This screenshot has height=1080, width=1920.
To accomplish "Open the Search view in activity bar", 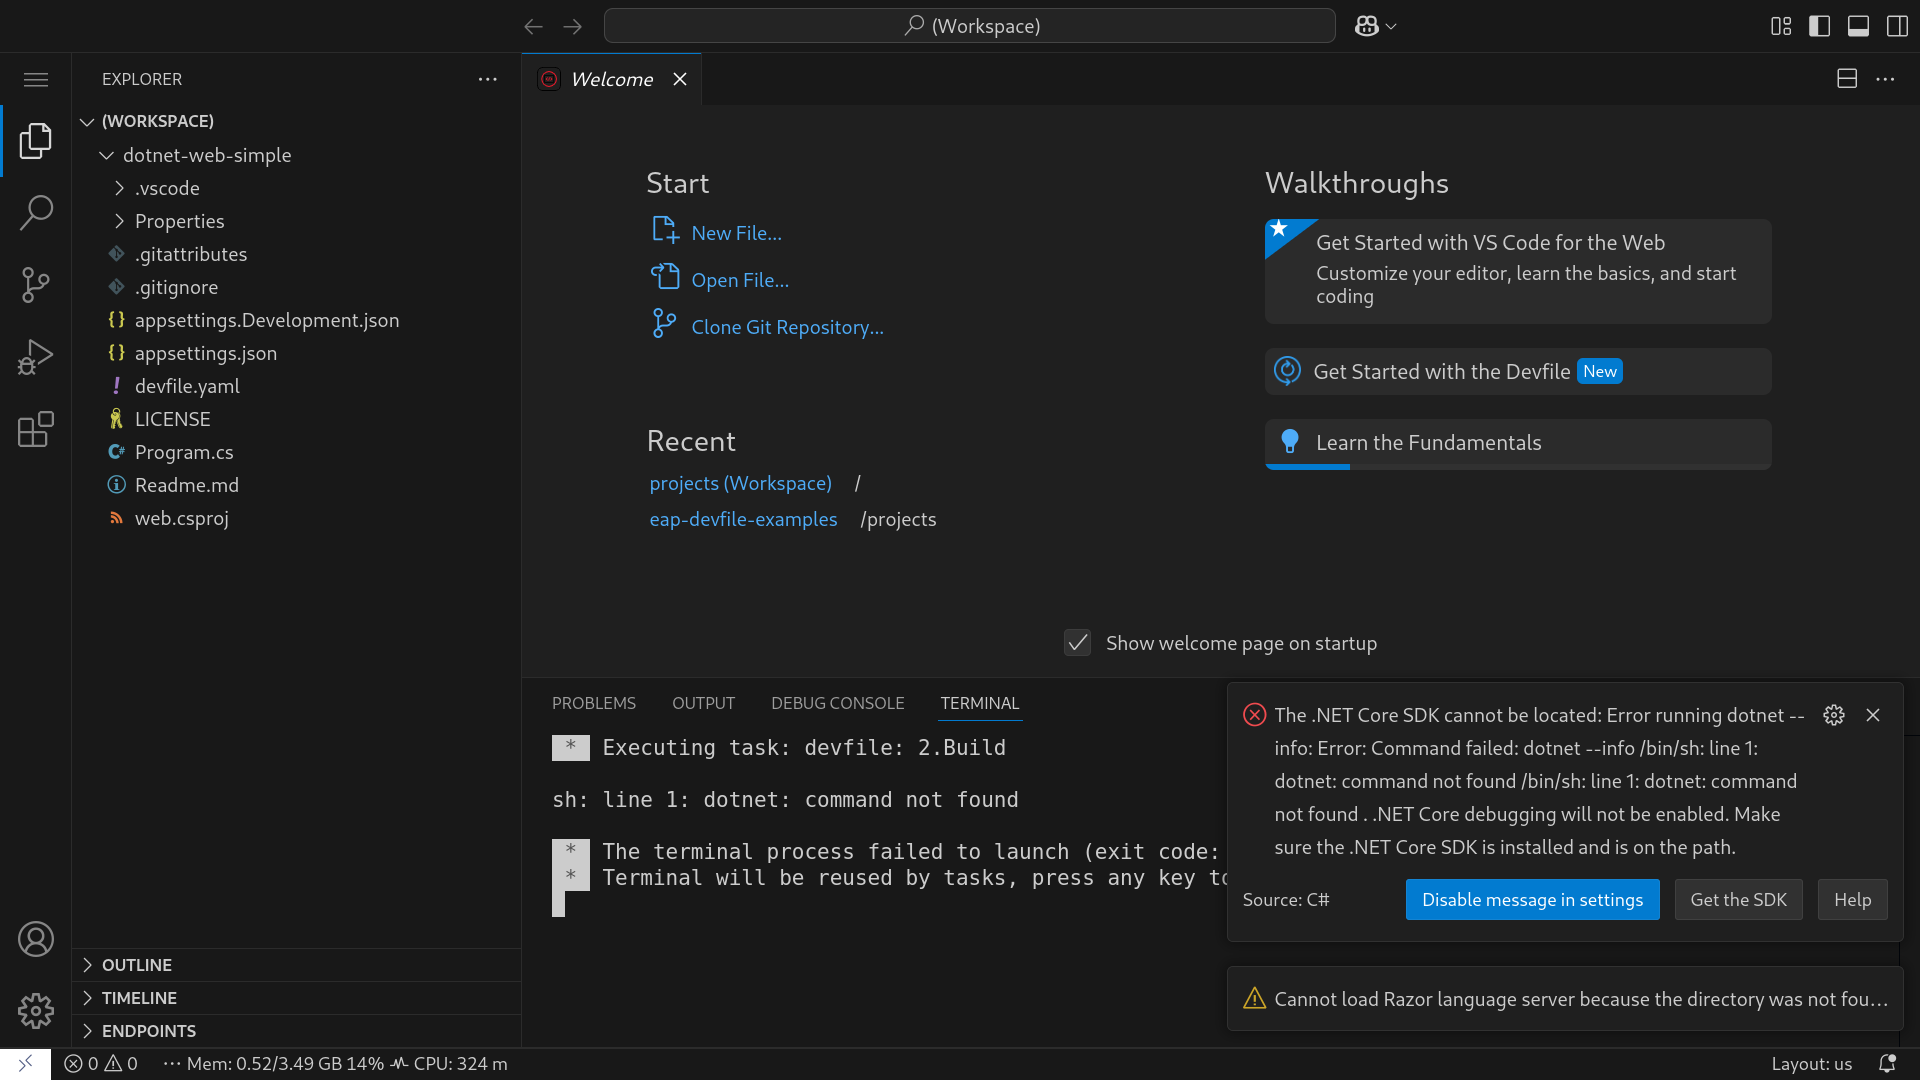I will click(36, 212).
